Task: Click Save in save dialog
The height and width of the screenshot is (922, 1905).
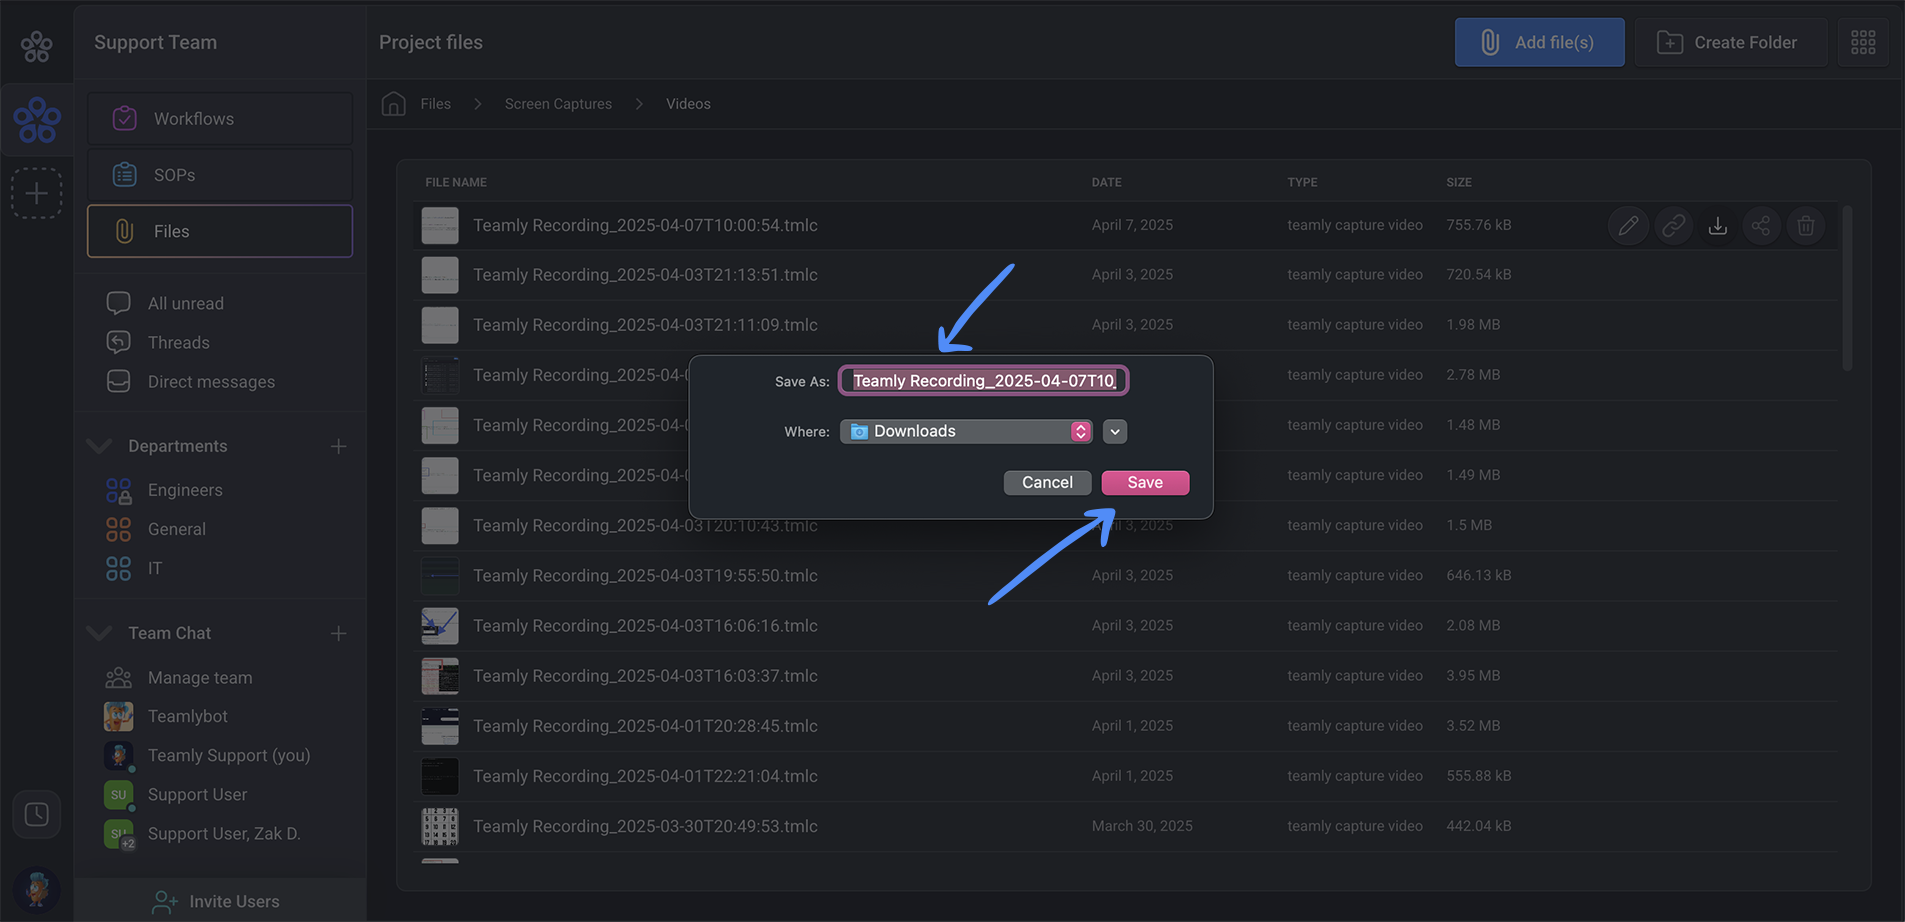Action: click(1145, 482)
